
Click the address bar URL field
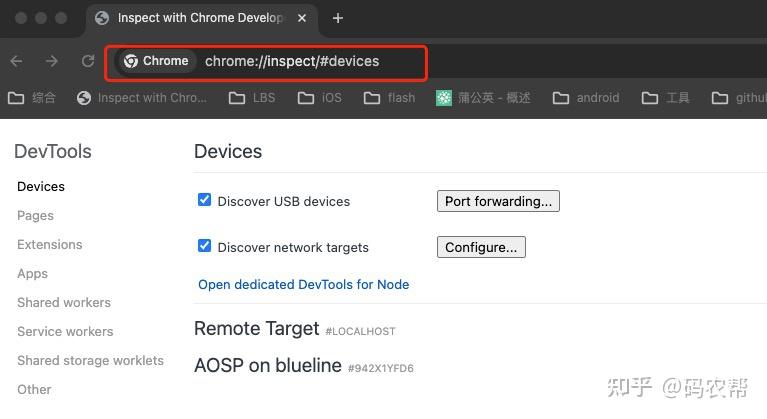(300, 61)
